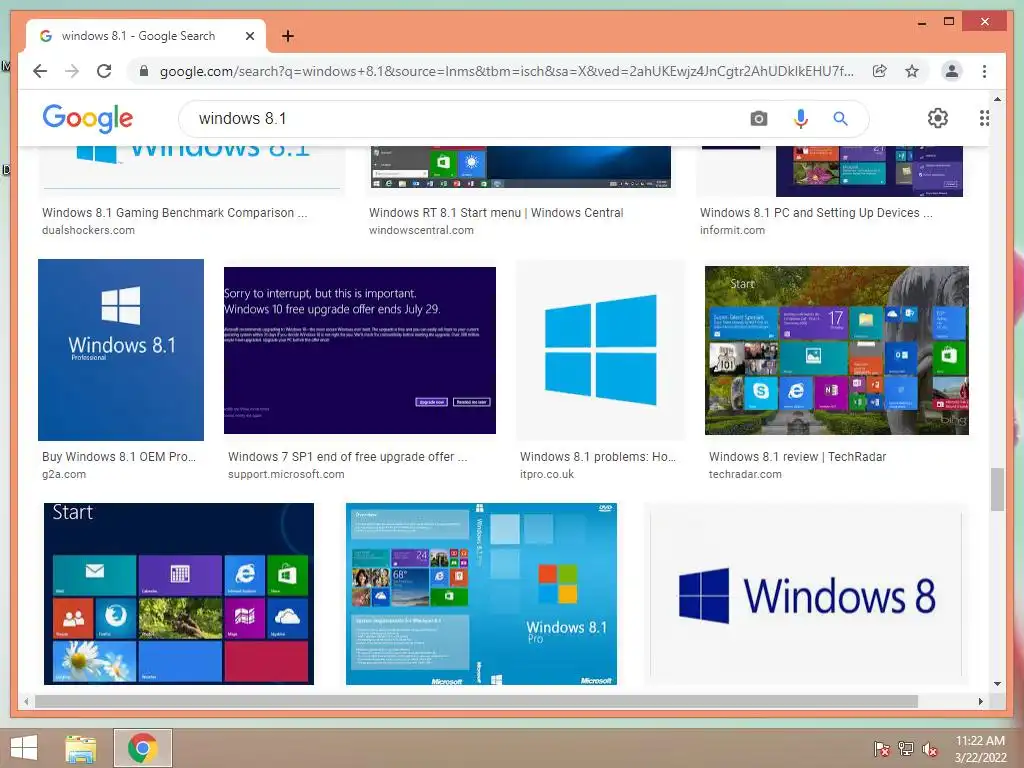Select the Sorry to interrupt upgrade screen image
Screen dimensions: 1024x768
[x=360, y=350]
